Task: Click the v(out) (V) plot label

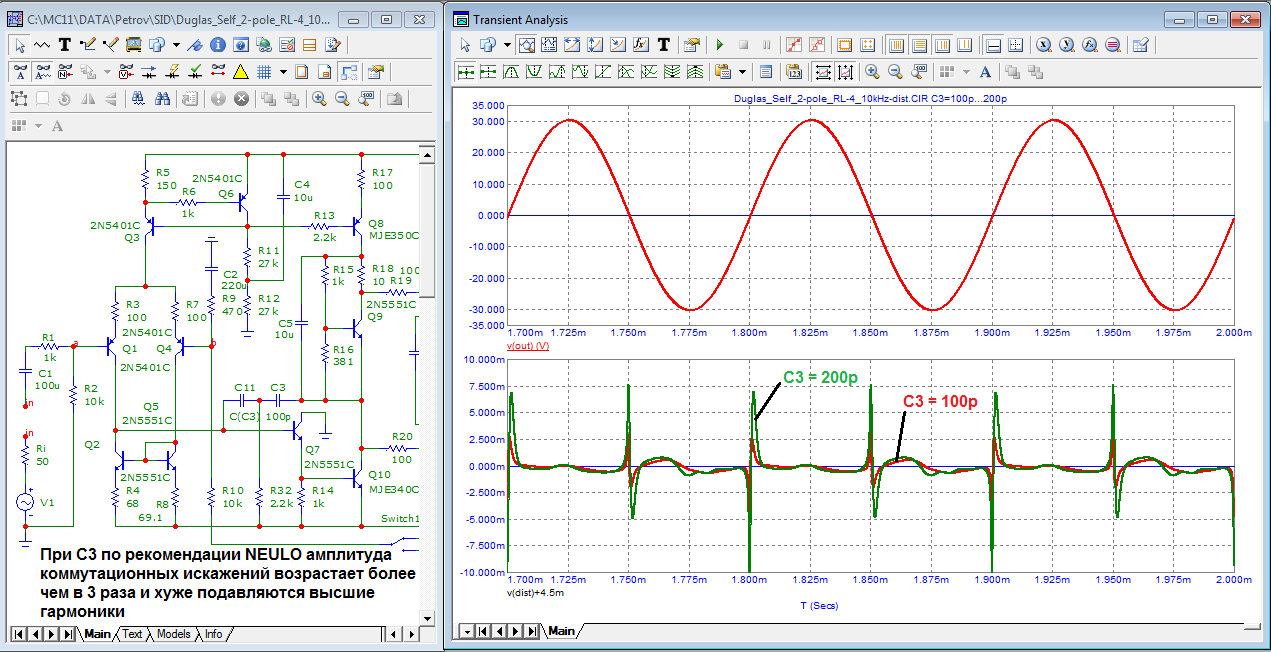Action: [528, 345]
